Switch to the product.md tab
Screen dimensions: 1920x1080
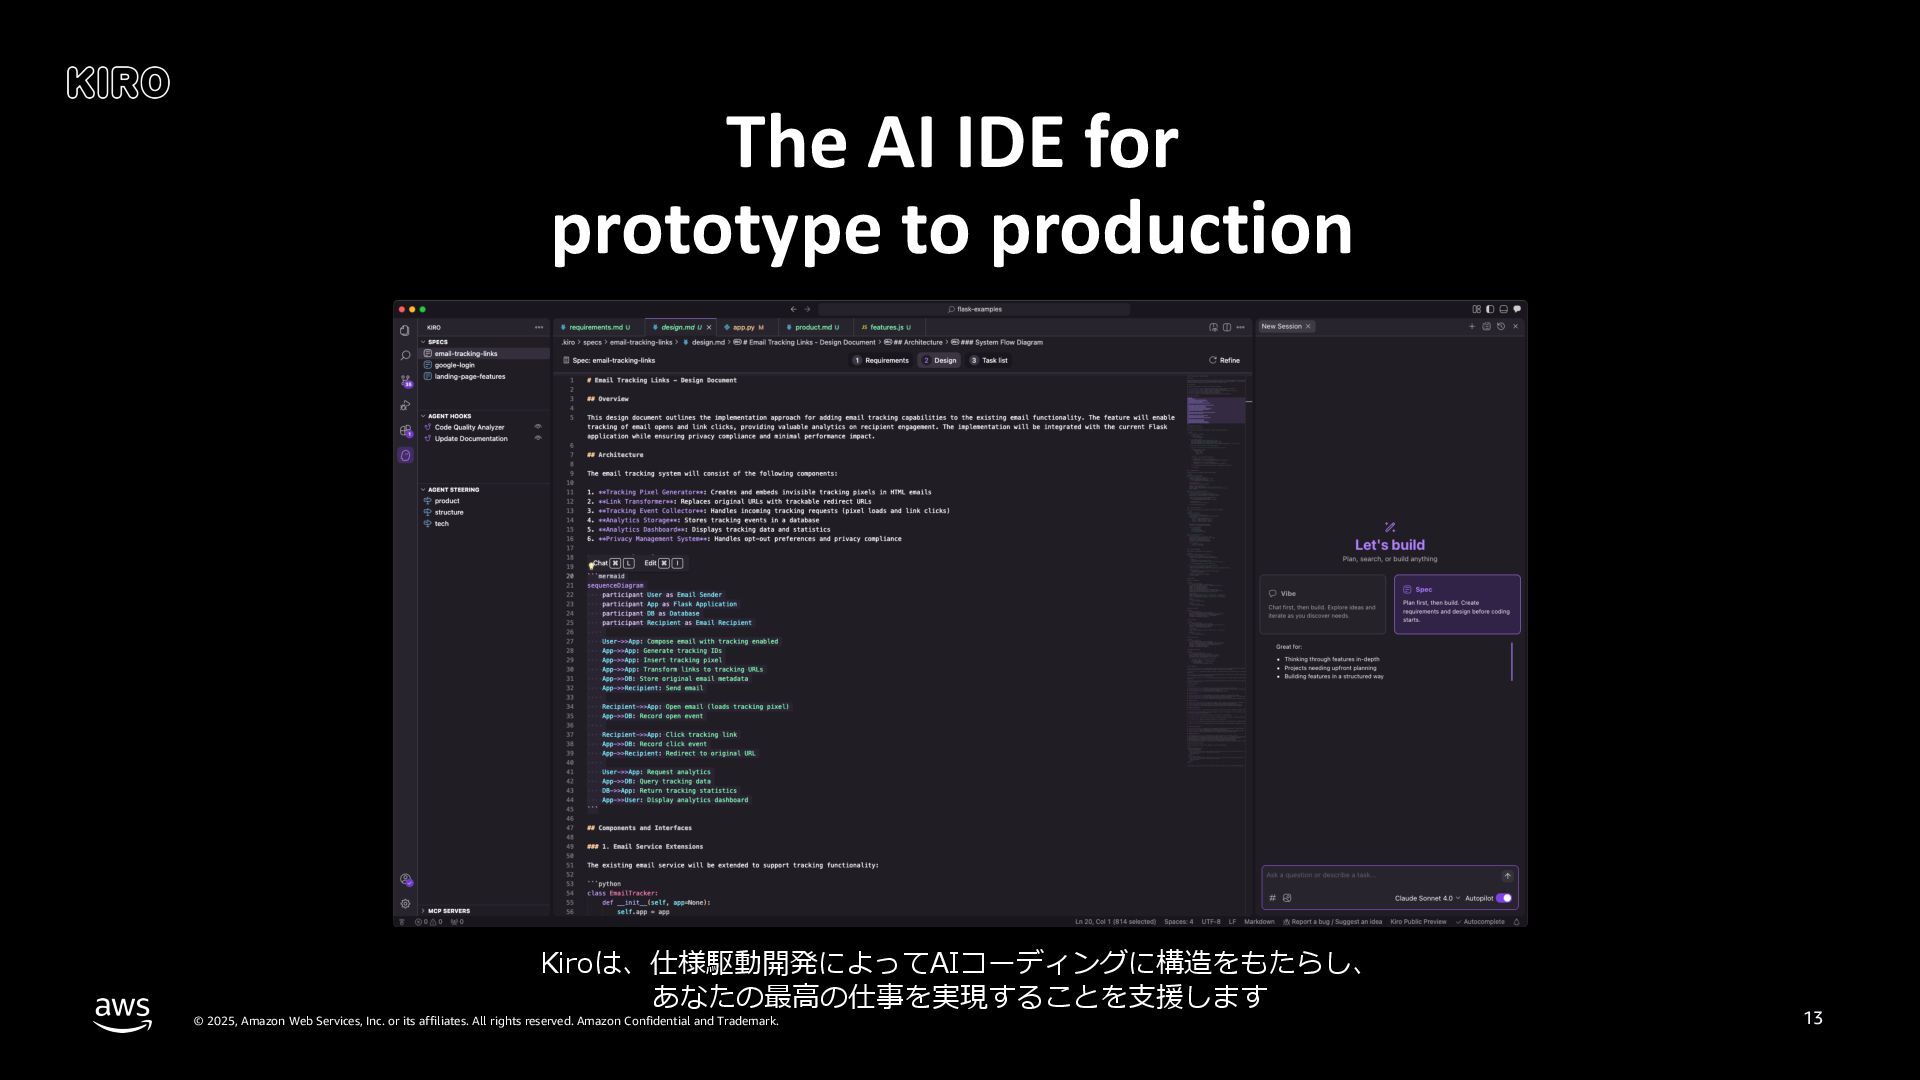tap(815, 327)
